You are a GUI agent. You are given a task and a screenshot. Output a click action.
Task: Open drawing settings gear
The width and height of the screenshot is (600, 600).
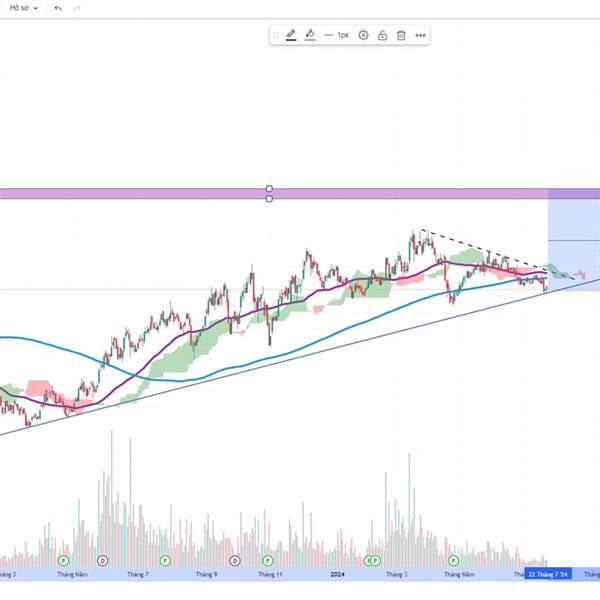tap(363, 35)
